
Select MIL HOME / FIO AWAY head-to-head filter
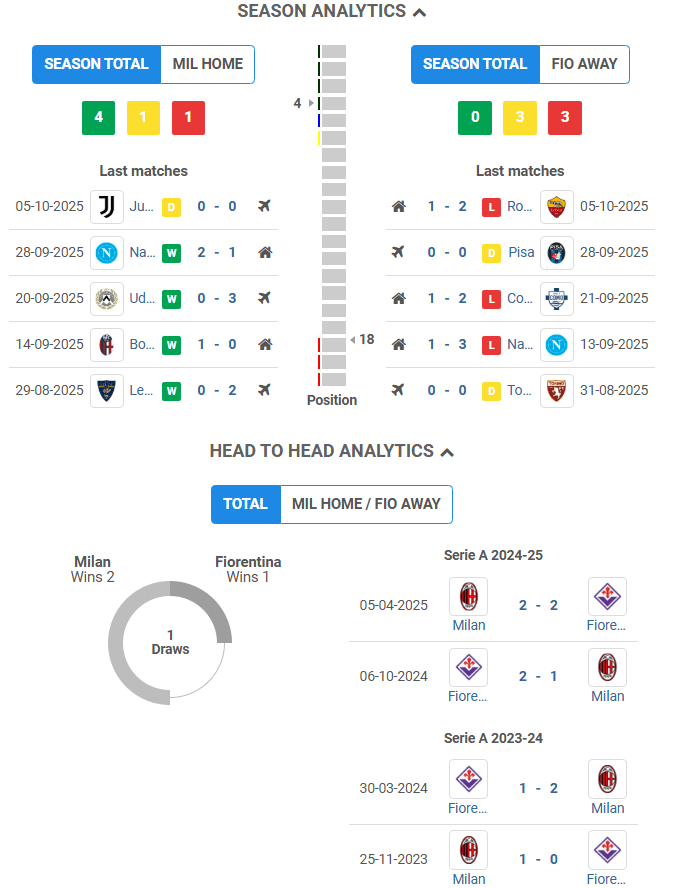tap(366, 505)
